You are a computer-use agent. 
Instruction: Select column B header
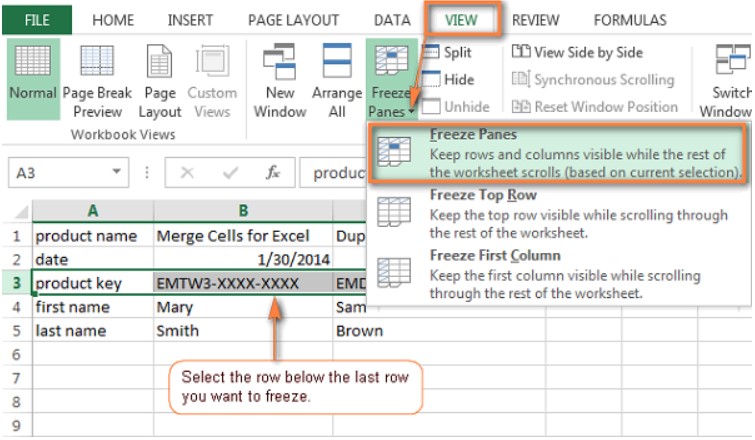coord(243,210)
